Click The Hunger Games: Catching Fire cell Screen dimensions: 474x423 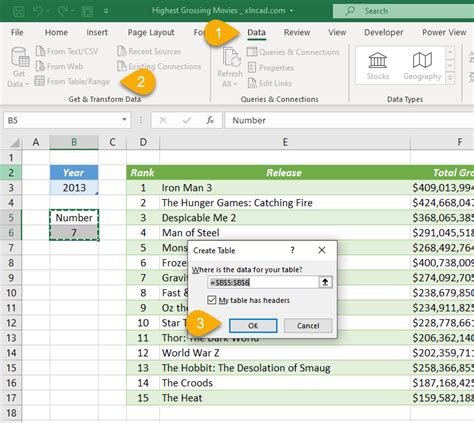(x=285, y=203)
